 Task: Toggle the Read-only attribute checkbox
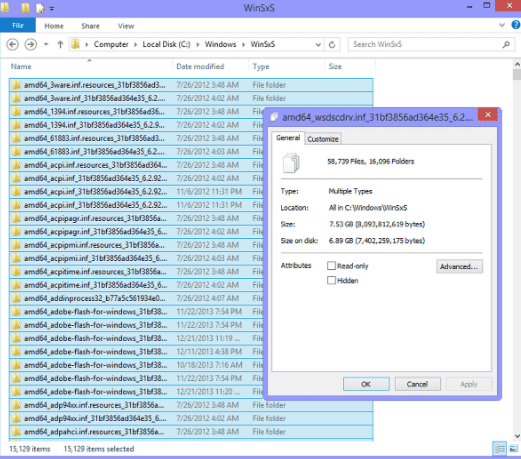pyautogui.click(x=331, y=266)
